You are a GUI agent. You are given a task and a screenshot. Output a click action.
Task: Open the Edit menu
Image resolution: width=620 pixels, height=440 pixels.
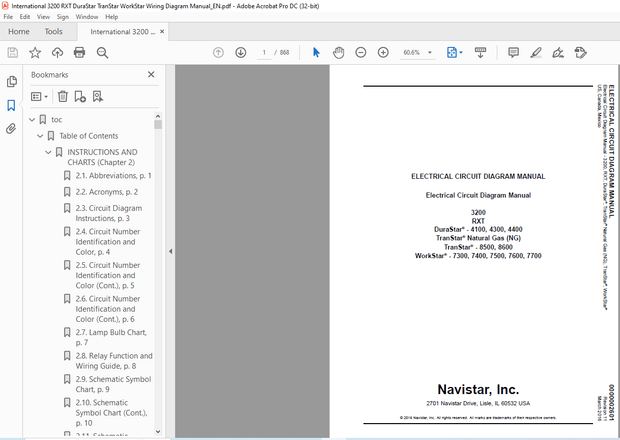25,17
